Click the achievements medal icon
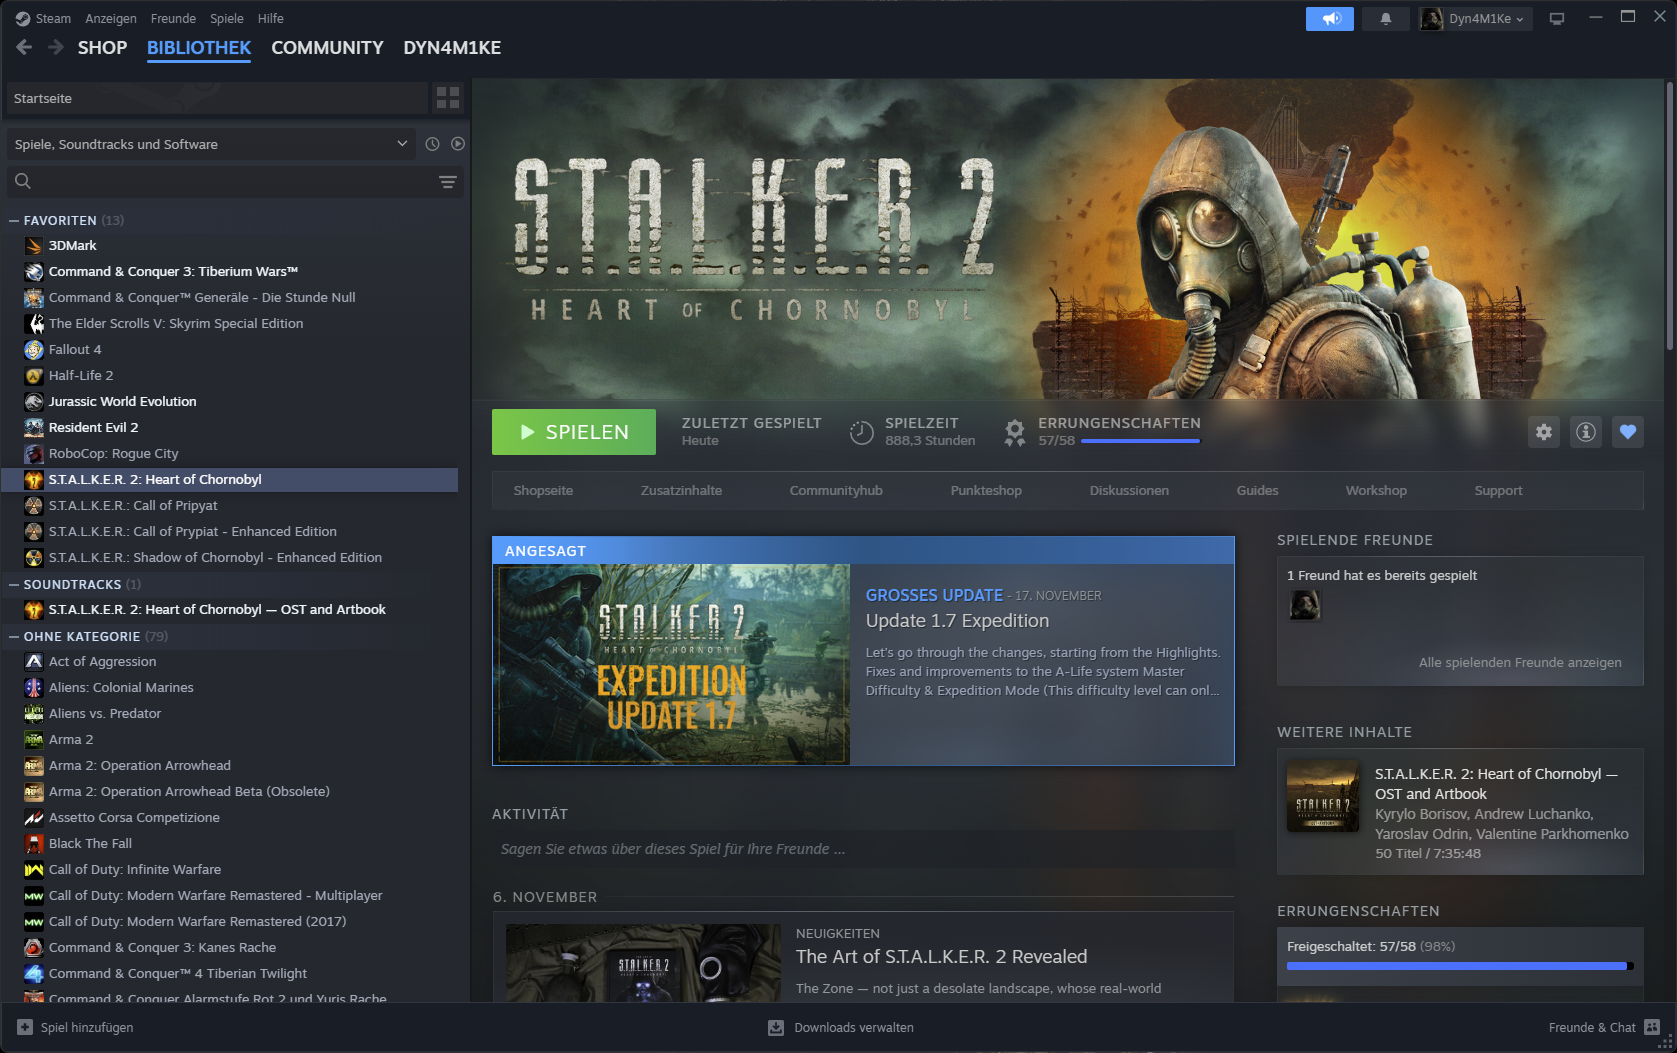1677x1053 pixels. click(x=1014, y=432)
